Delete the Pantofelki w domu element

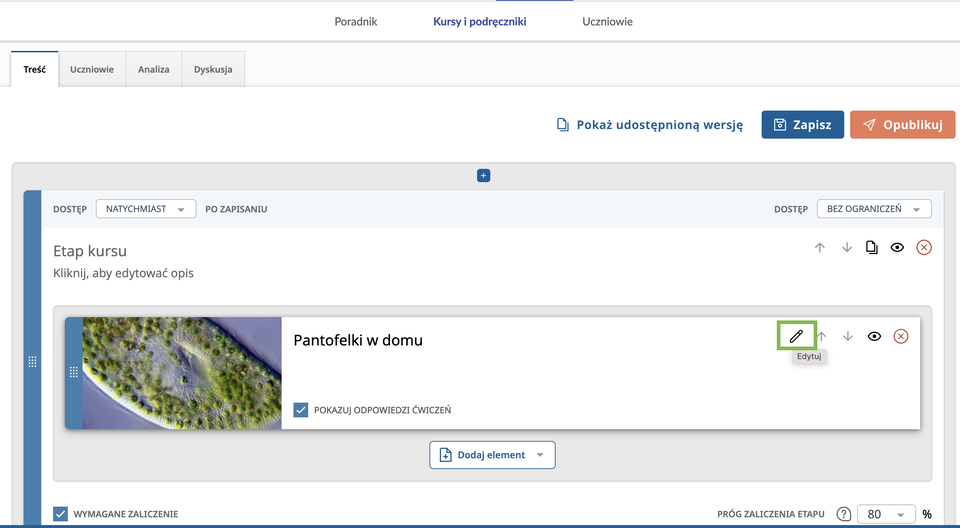coord(900,337)
